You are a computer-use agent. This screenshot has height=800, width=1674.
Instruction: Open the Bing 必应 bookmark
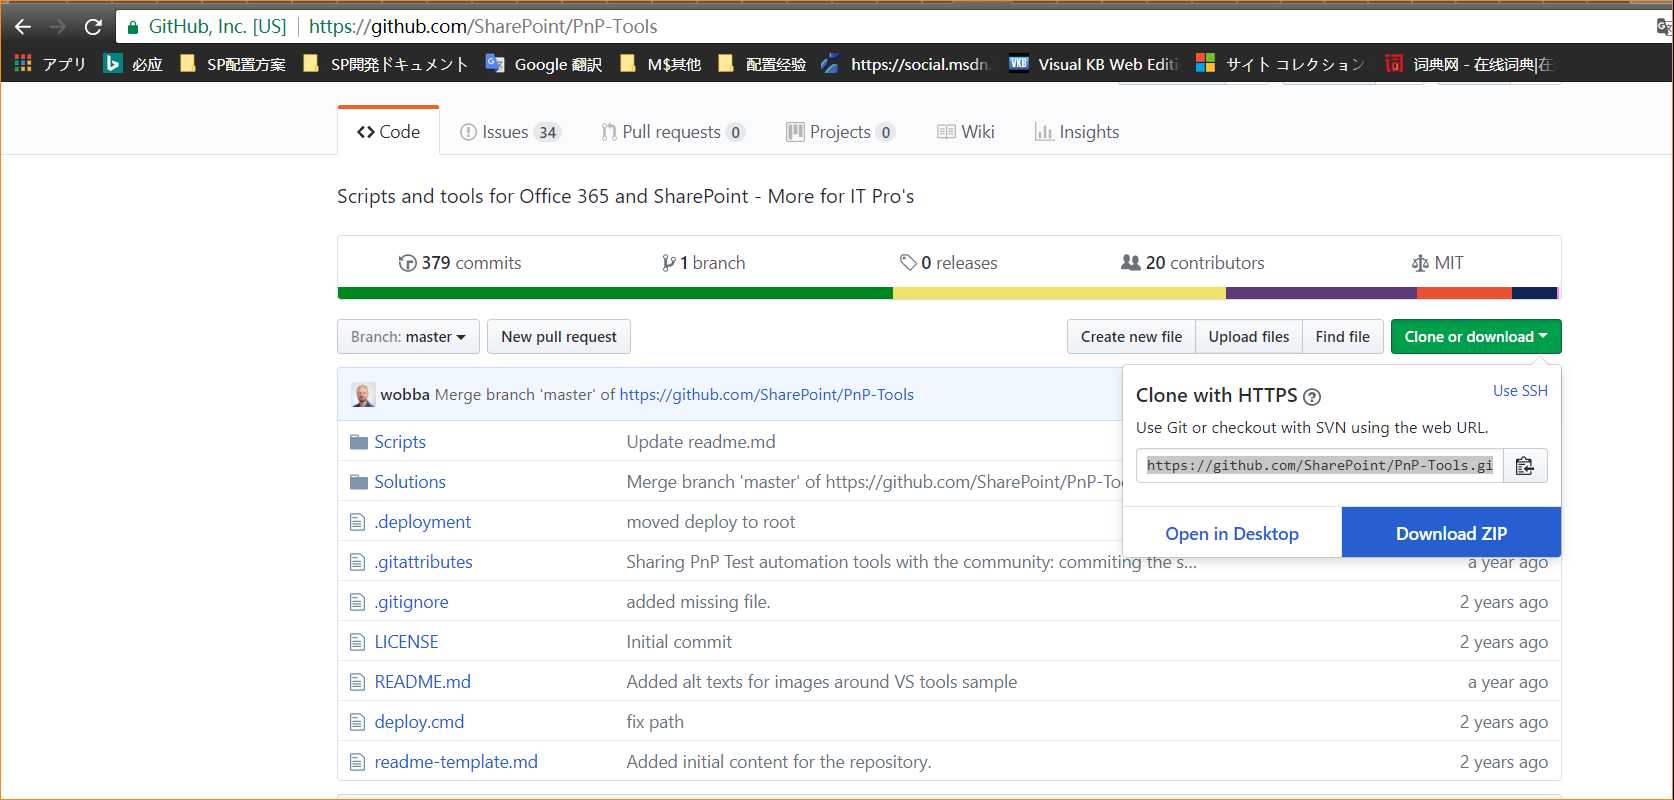point(134,64)
